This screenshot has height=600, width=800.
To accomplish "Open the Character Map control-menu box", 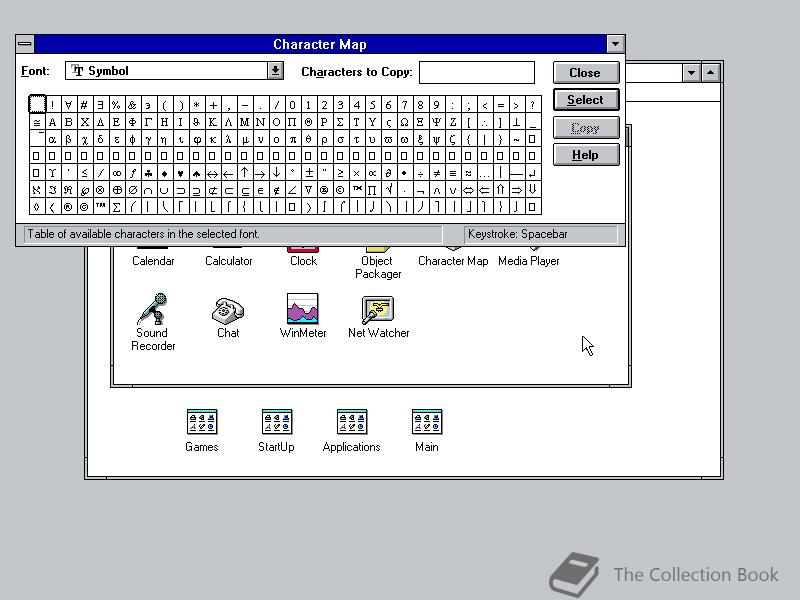I will point(24,44).
